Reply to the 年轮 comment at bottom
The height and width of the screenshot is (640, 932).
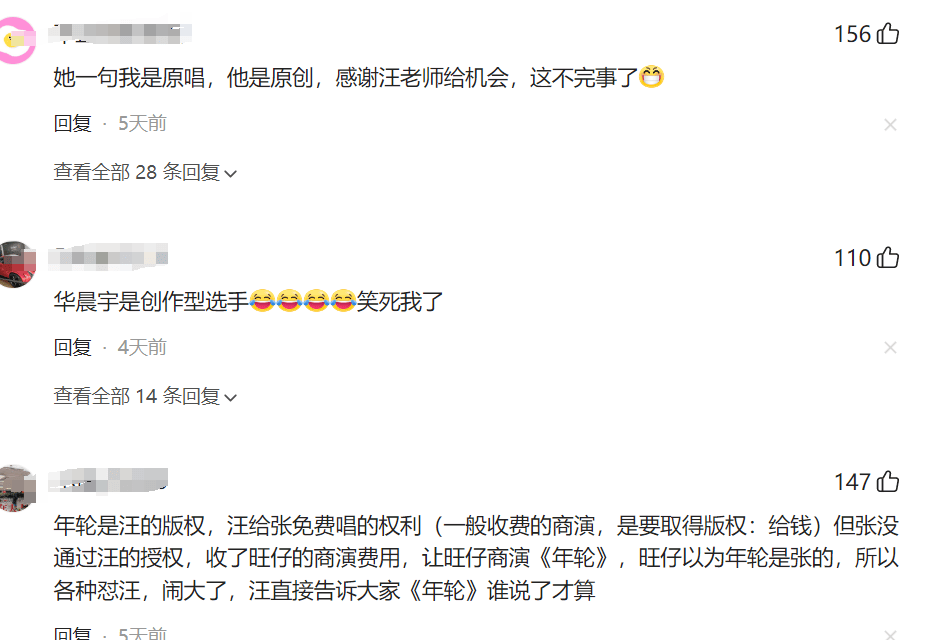73,633
